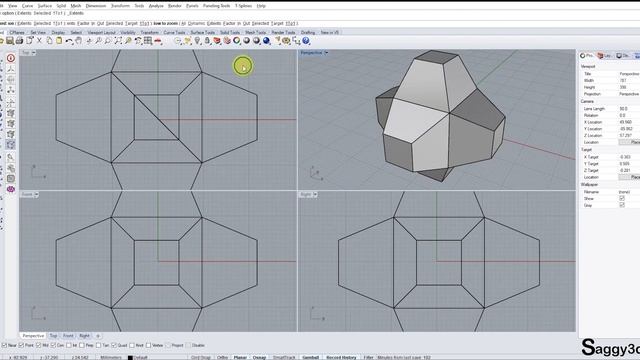Screen dimensions: 640x360
Task: Click the Lens Length value field
Action: (629, 109)
